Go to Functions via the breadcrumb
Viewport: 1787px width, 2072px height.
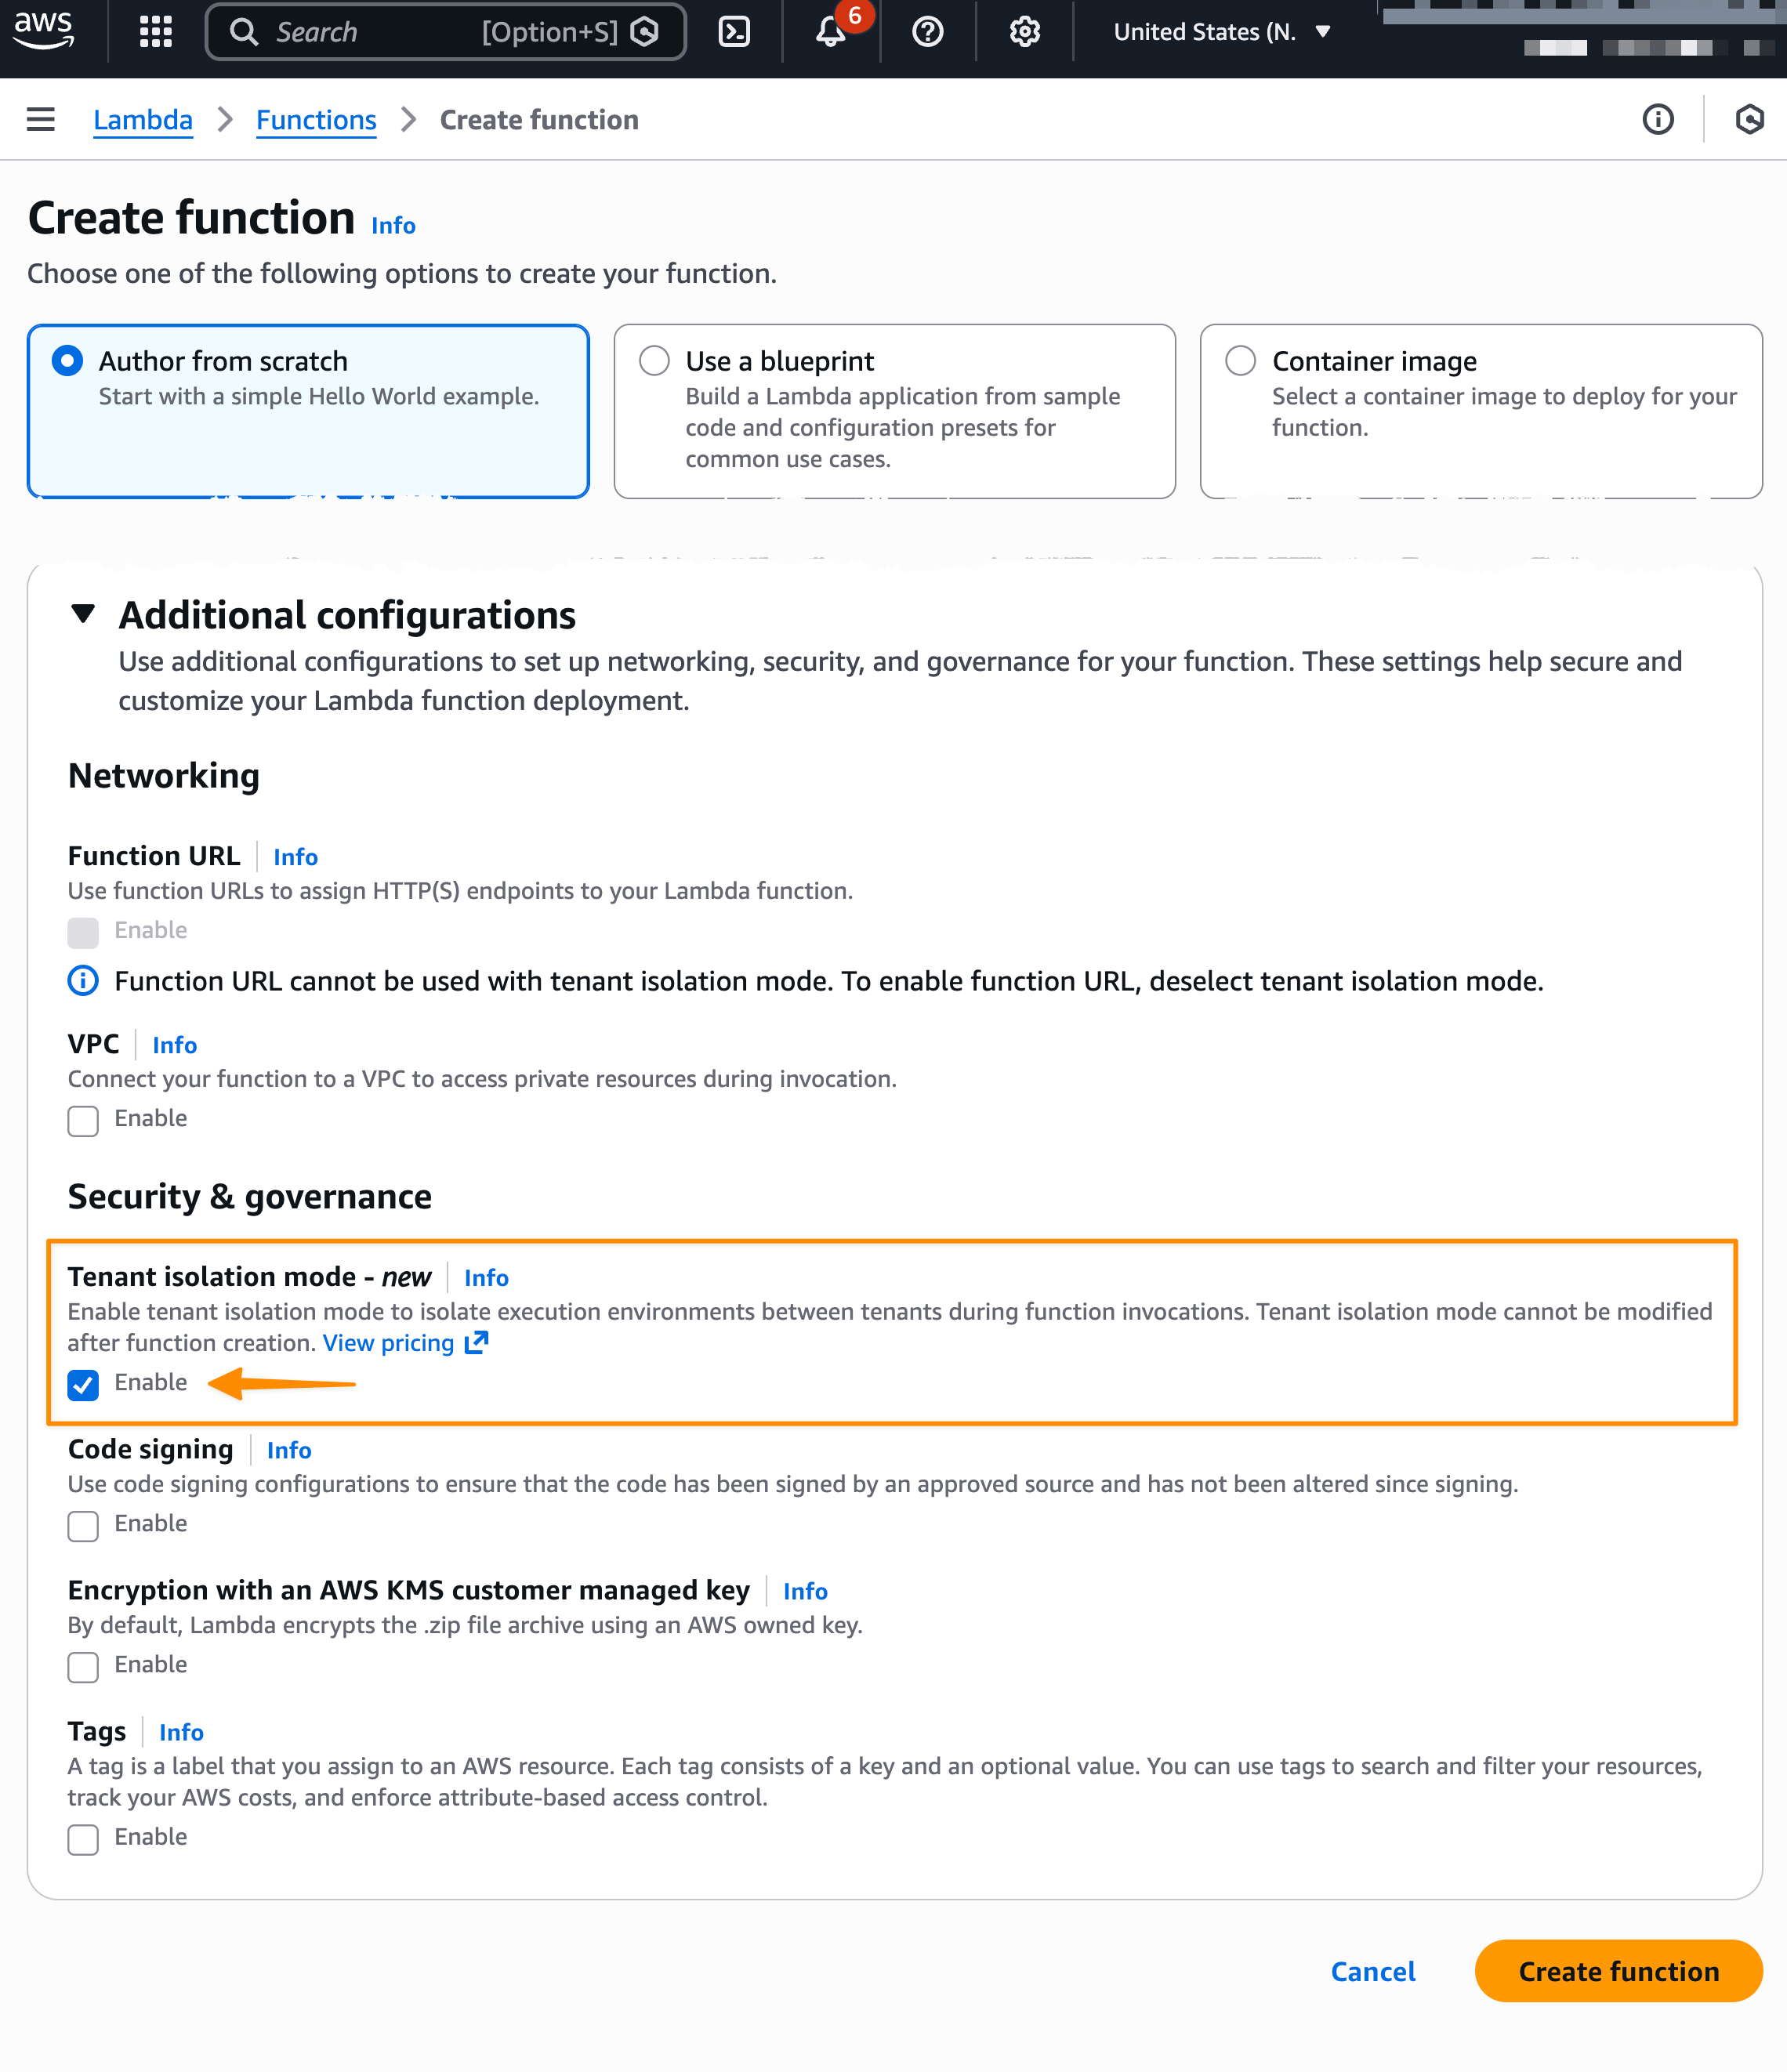[x=316, y=119]
